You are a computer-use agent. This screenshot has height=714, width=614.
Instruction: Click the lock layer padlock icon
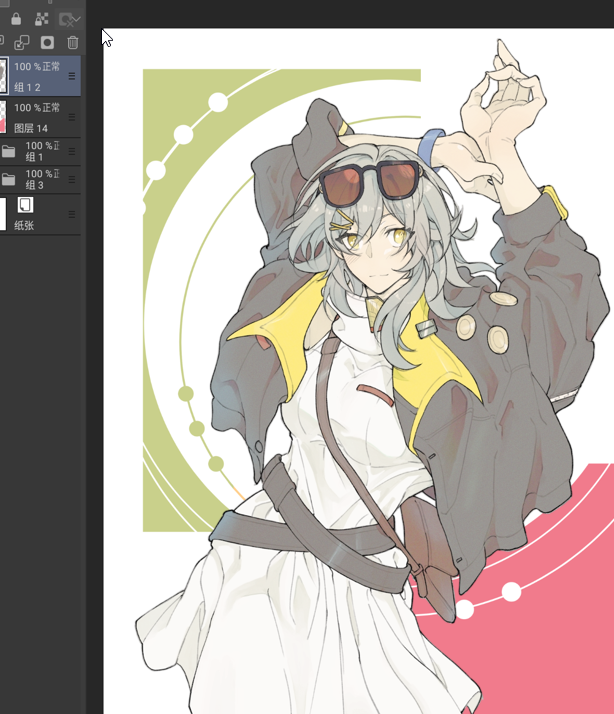coord(16,19)
